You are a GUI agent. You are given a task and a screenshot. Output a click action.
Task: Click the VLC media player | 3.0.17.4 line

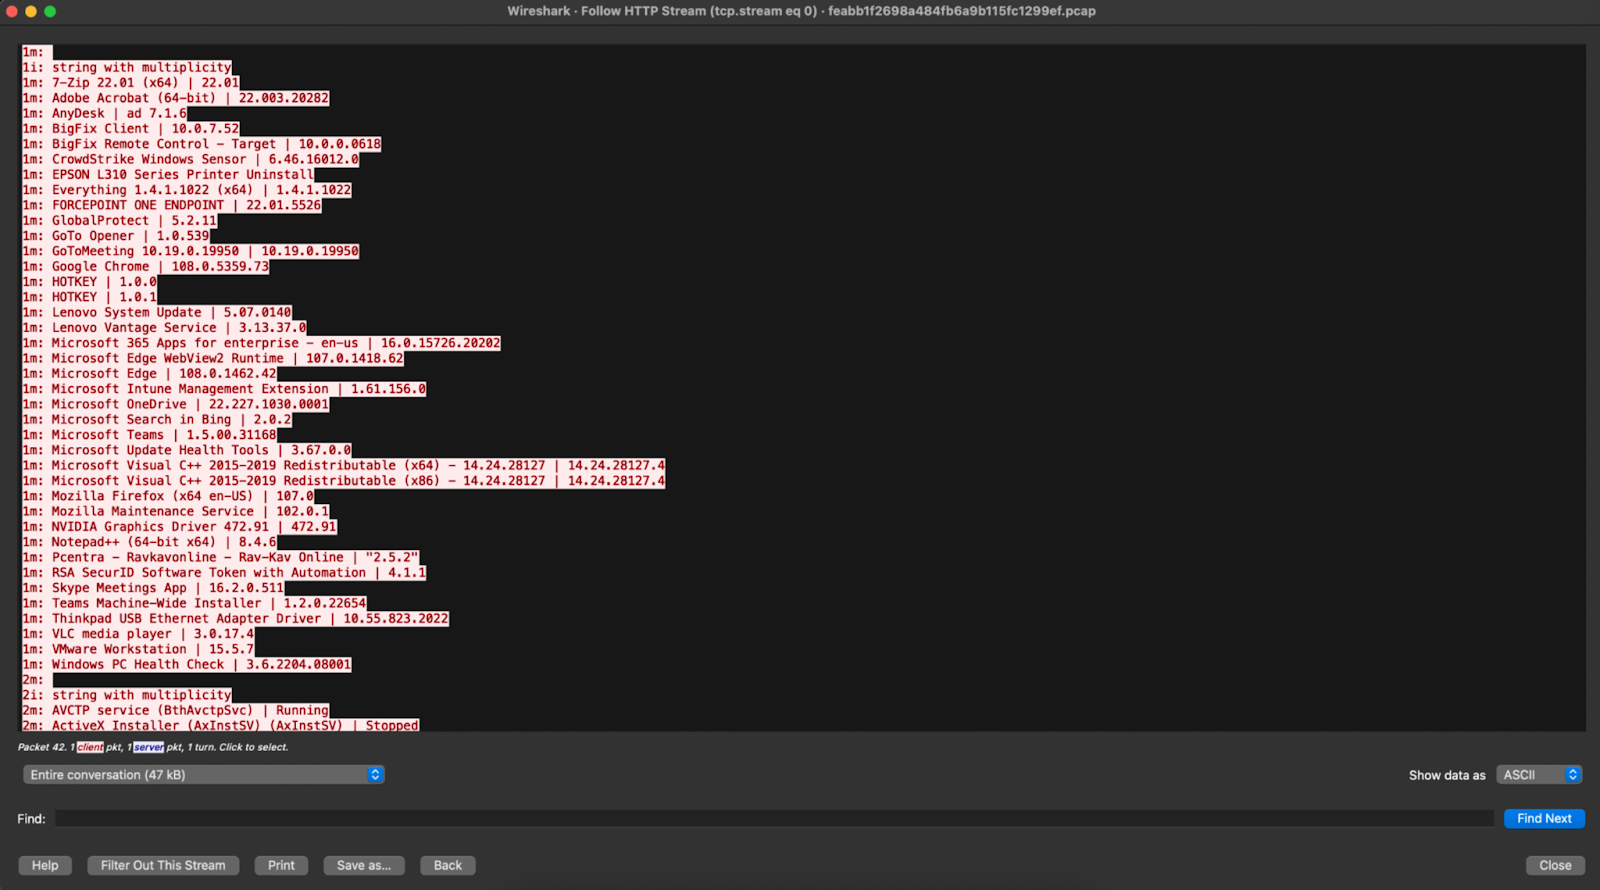pyautogui.click(x=139, y=634)
